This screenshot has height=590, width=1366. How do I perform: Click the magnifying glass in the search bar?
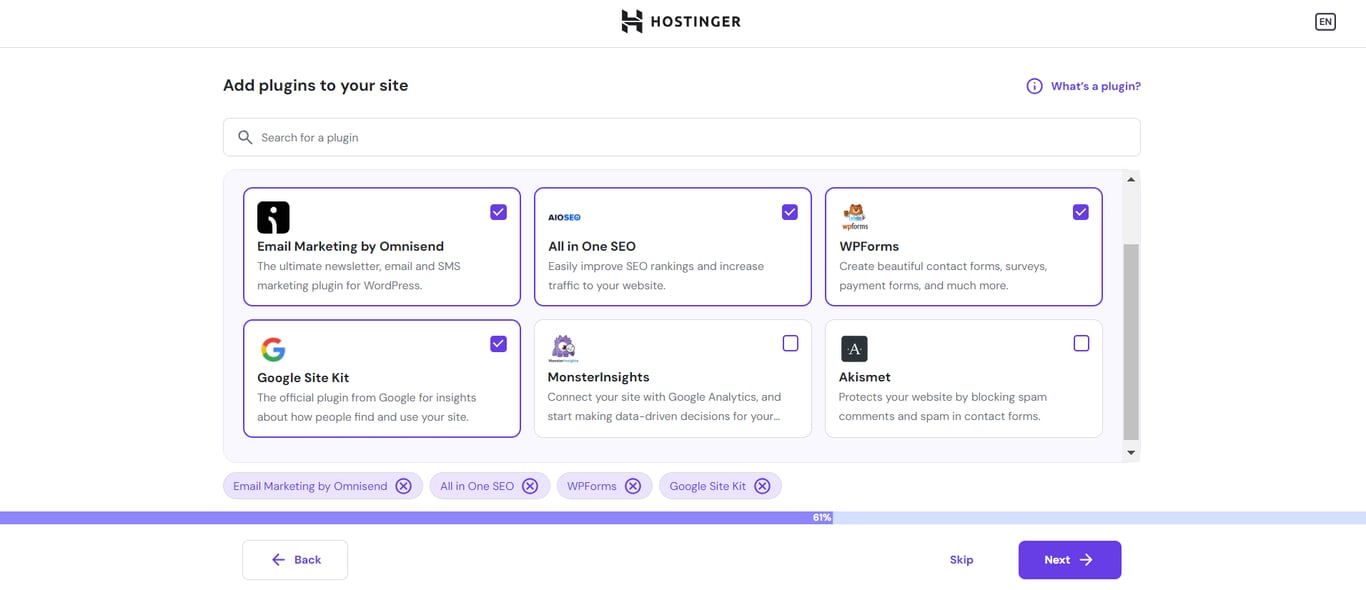pyautogui.click(x=245, y=136)
